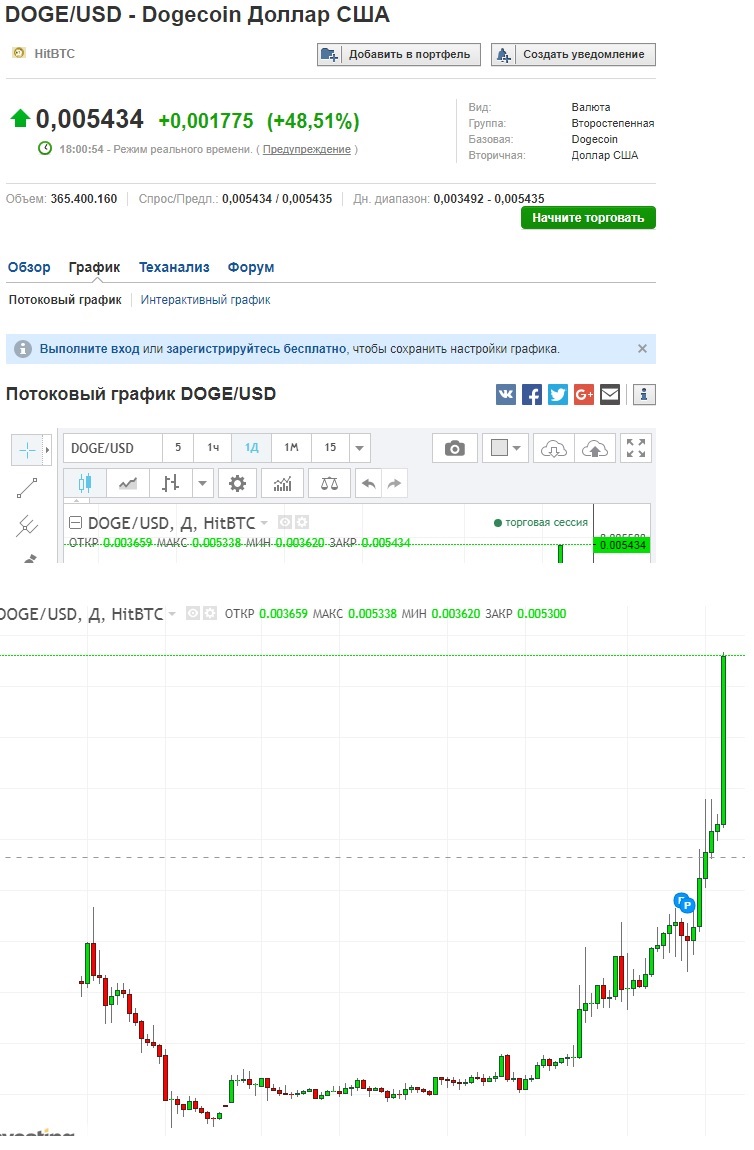Screen dimensions: 754x1150
Task: Select the trend line drawing tool
Action: [x=27, y=488]
